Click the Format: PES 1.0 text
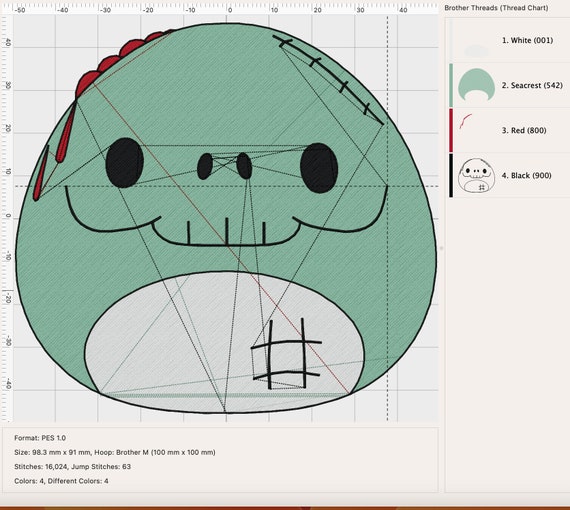Viewport: 570px width, 510px height. coord(40,438)
